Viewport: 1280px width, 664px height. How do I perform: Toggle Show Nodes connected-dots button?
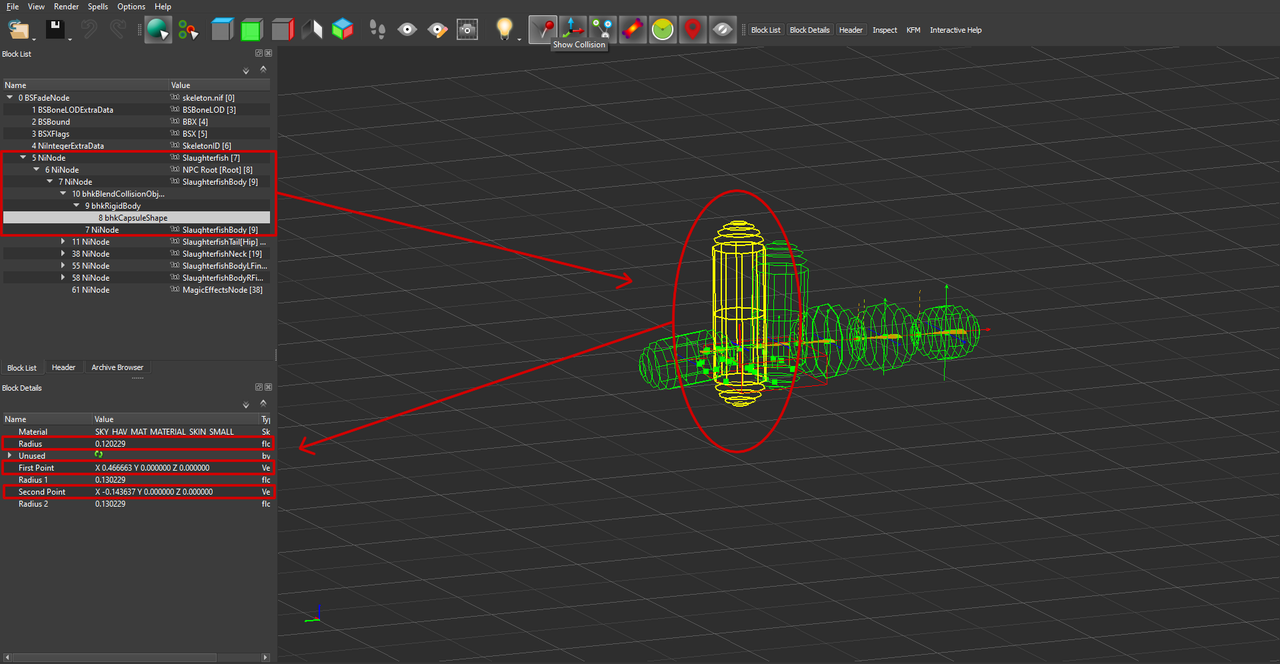tap(602, 30)
